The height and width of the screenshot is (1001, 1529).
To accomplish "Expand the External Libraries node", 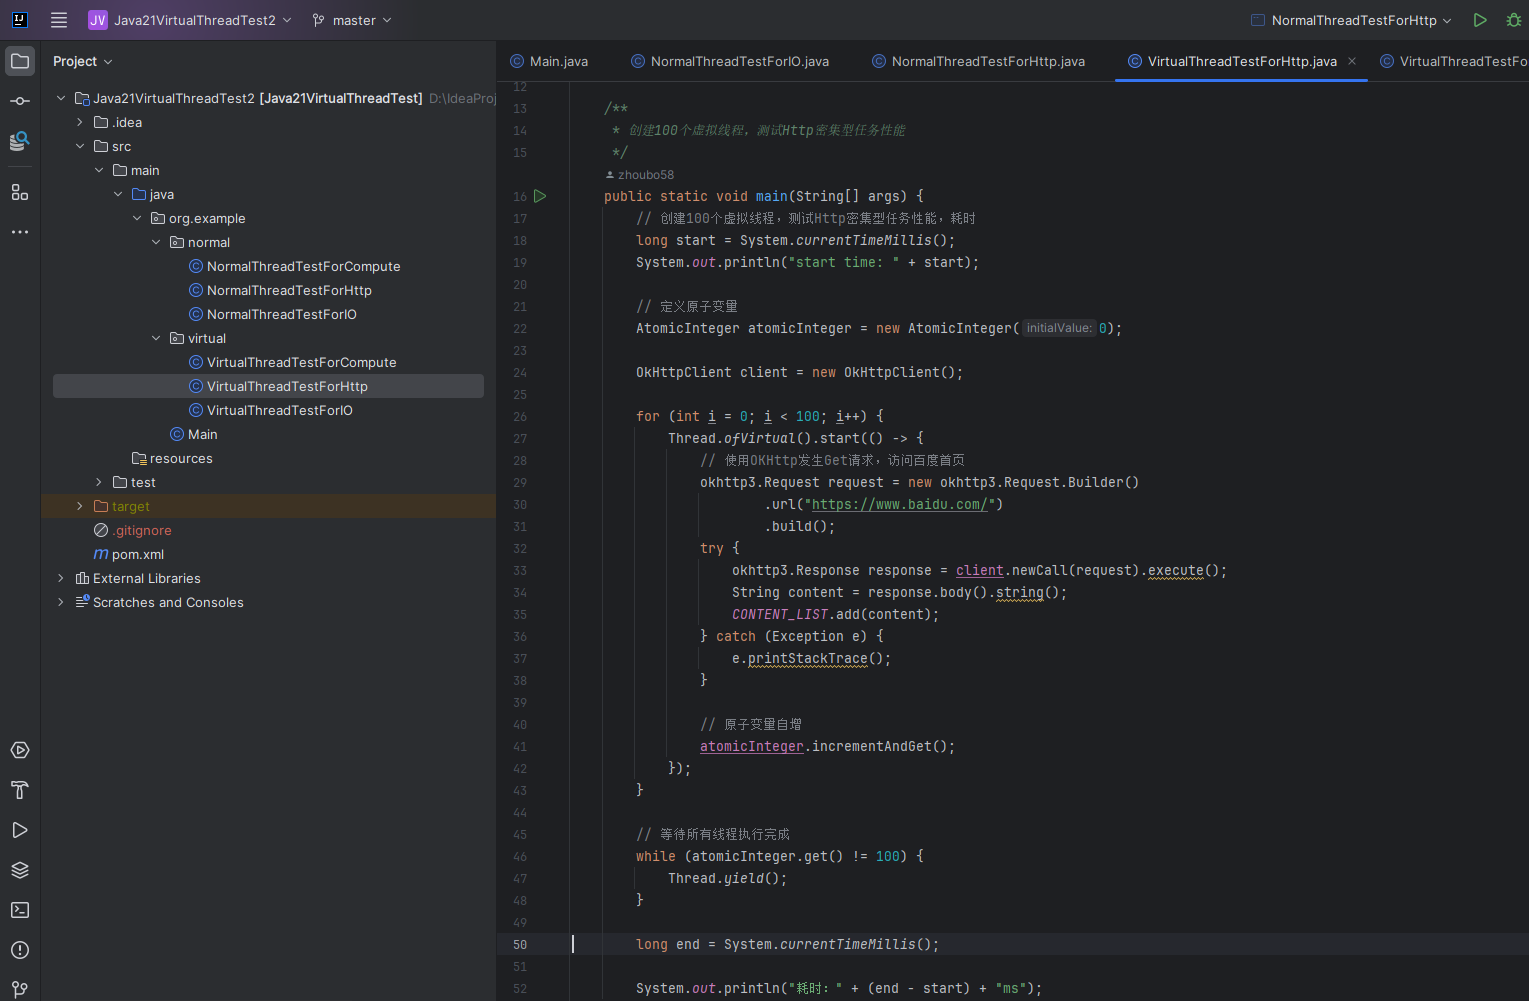I will (x=61, y=579).
